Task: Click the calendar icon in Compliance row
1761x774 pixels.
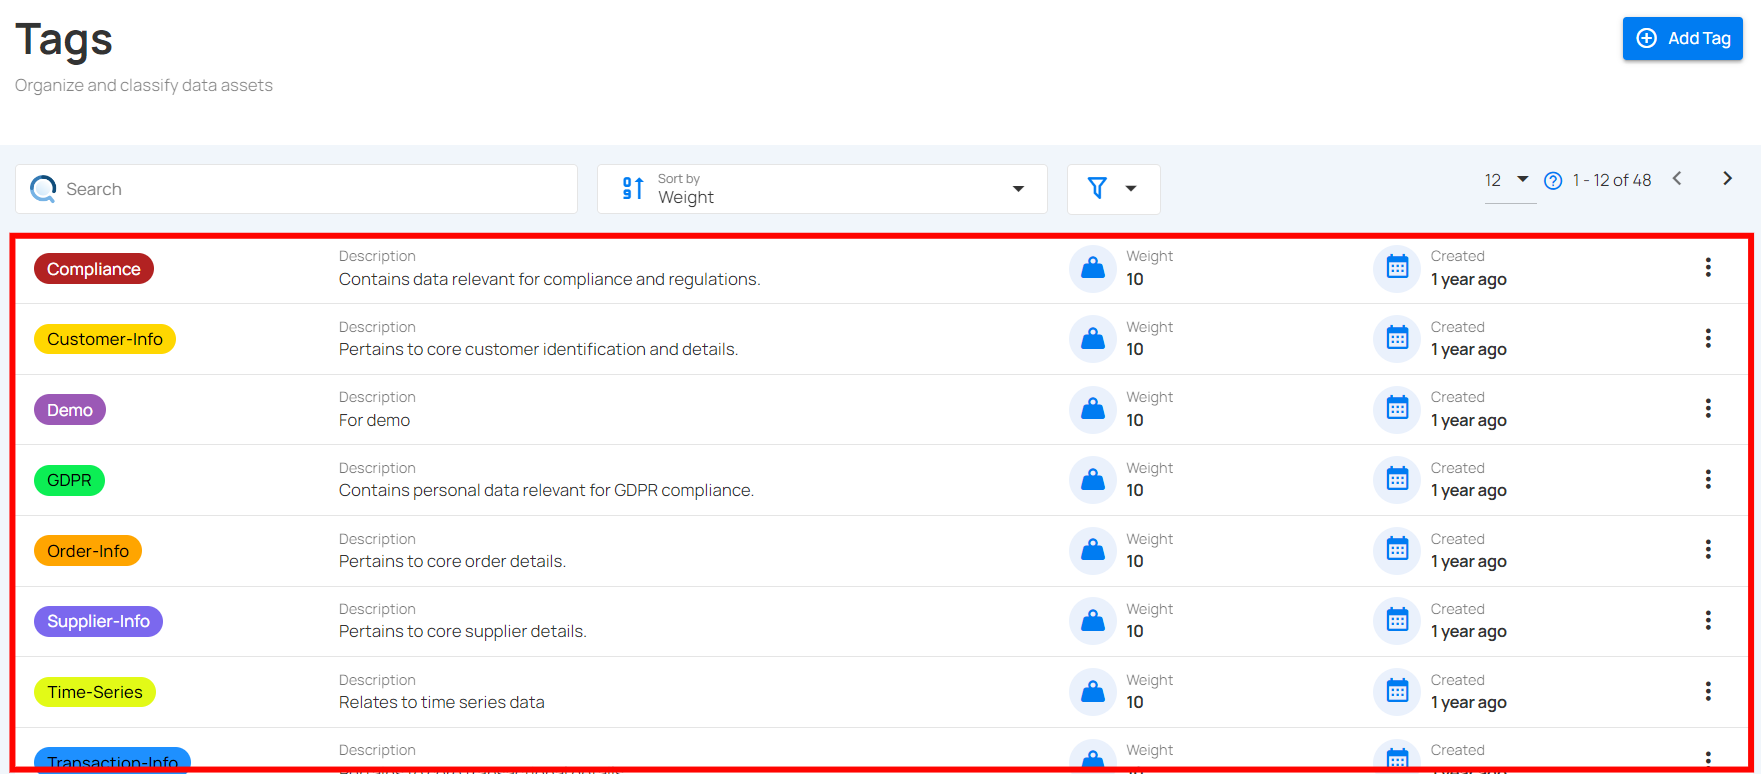Action: point(1397,268)
